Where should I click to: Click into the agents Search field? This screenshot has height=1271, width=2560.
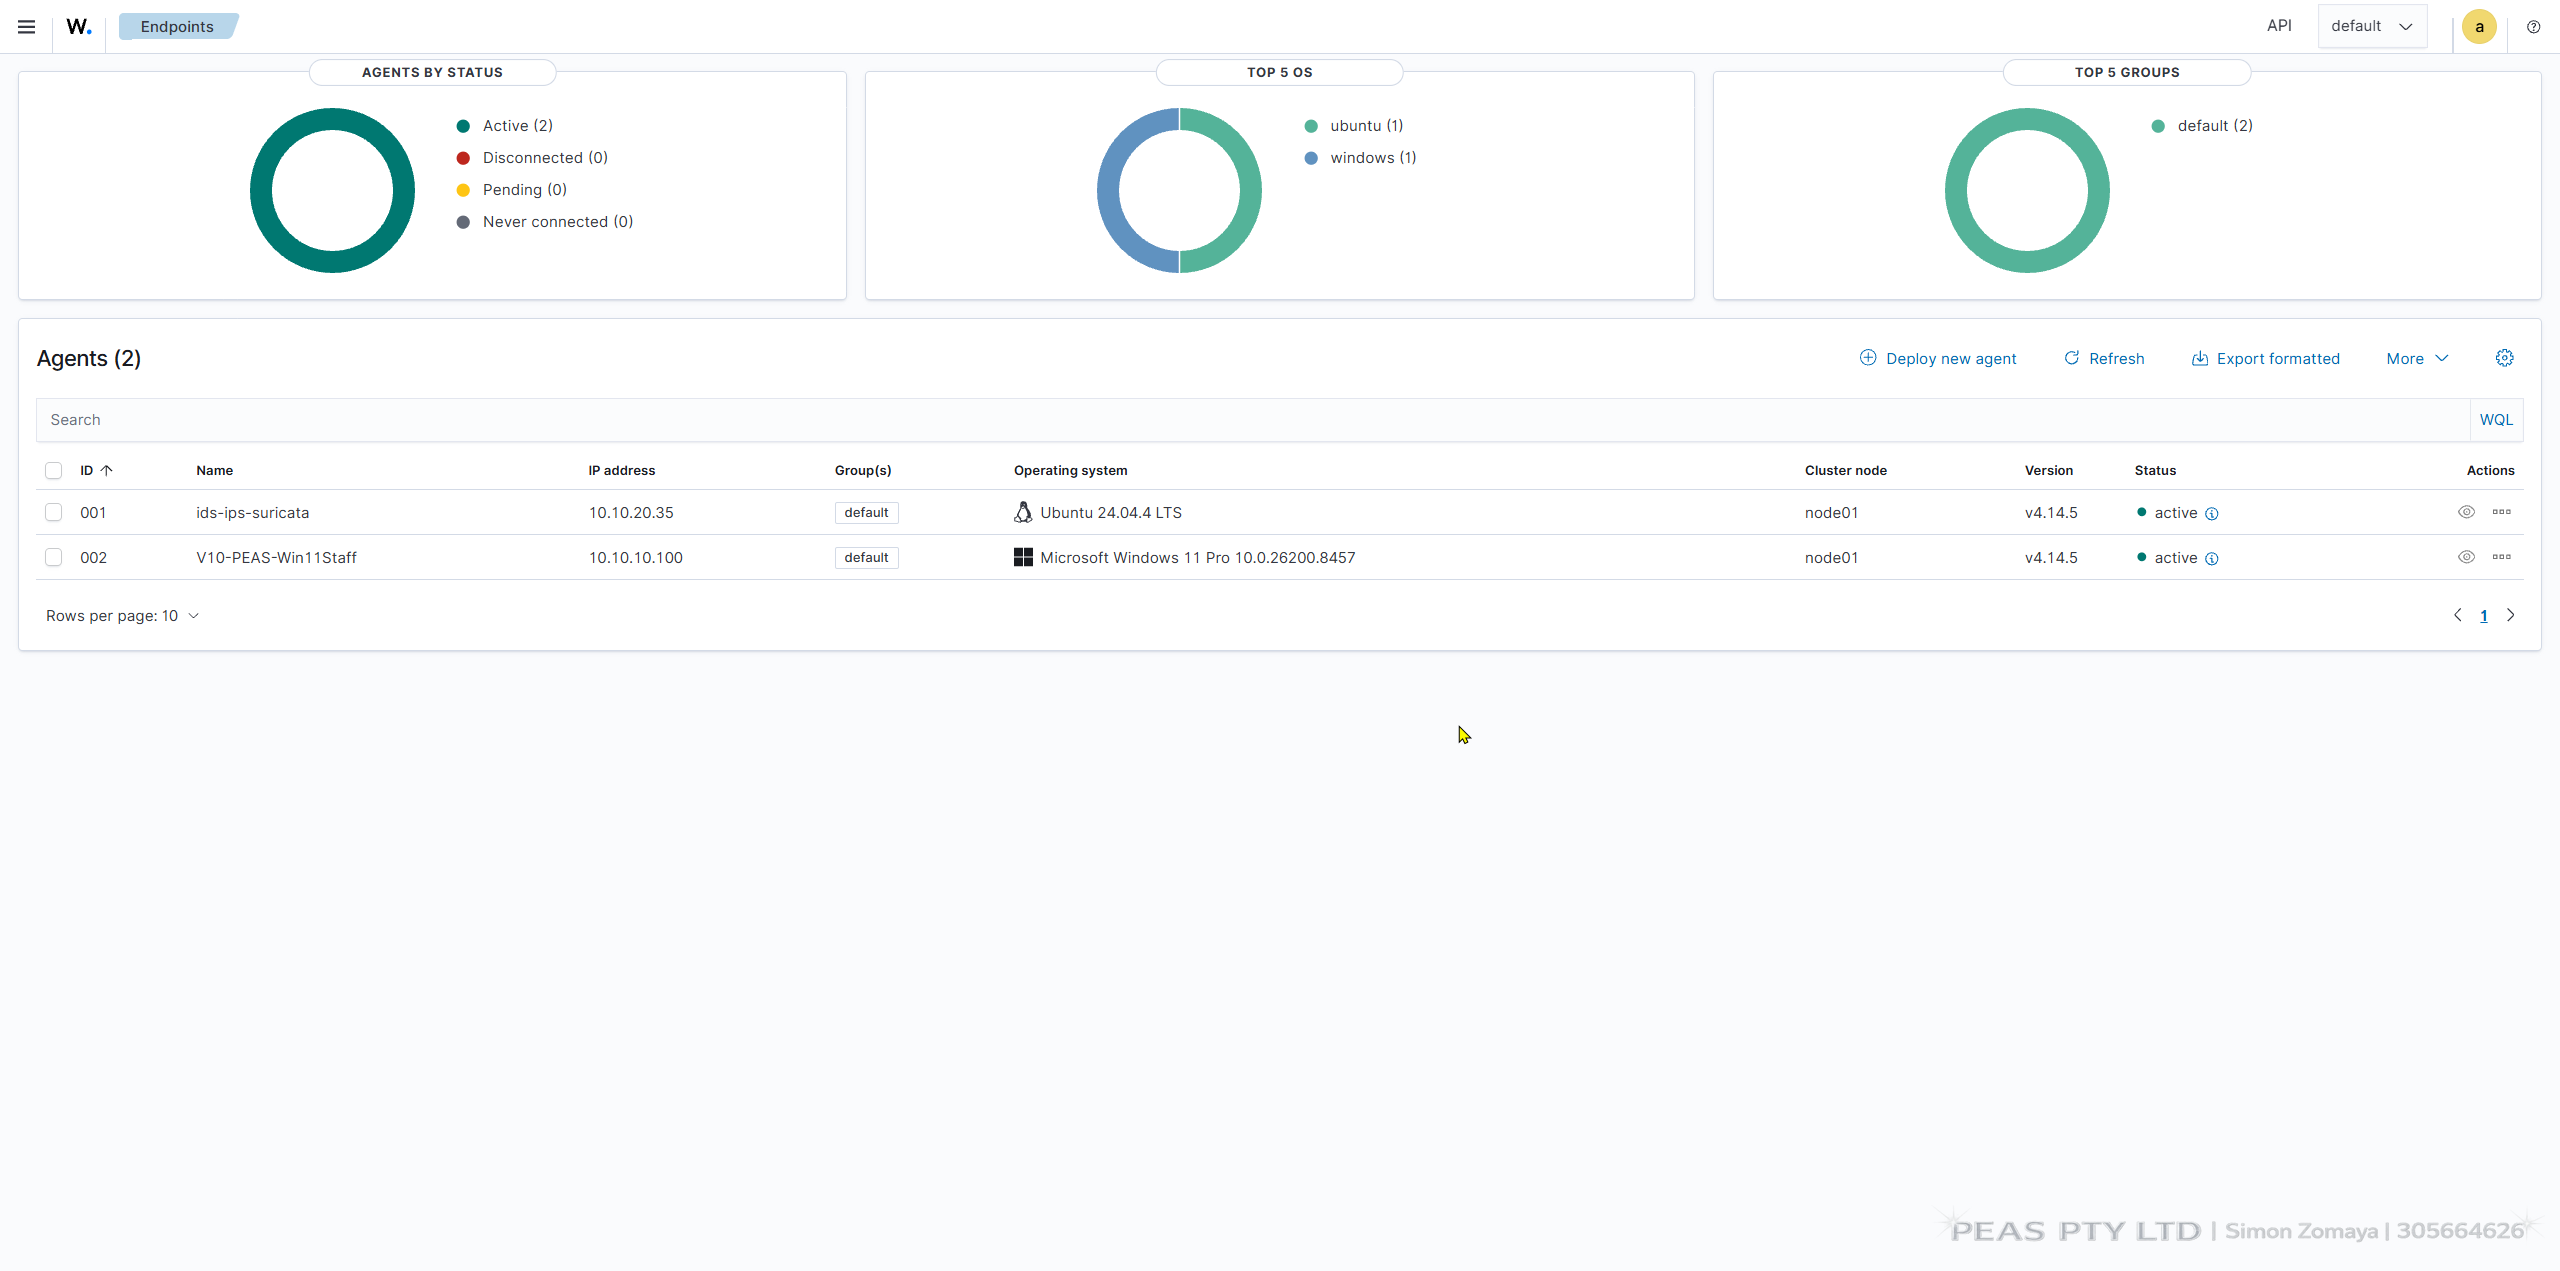[1252, 420]
